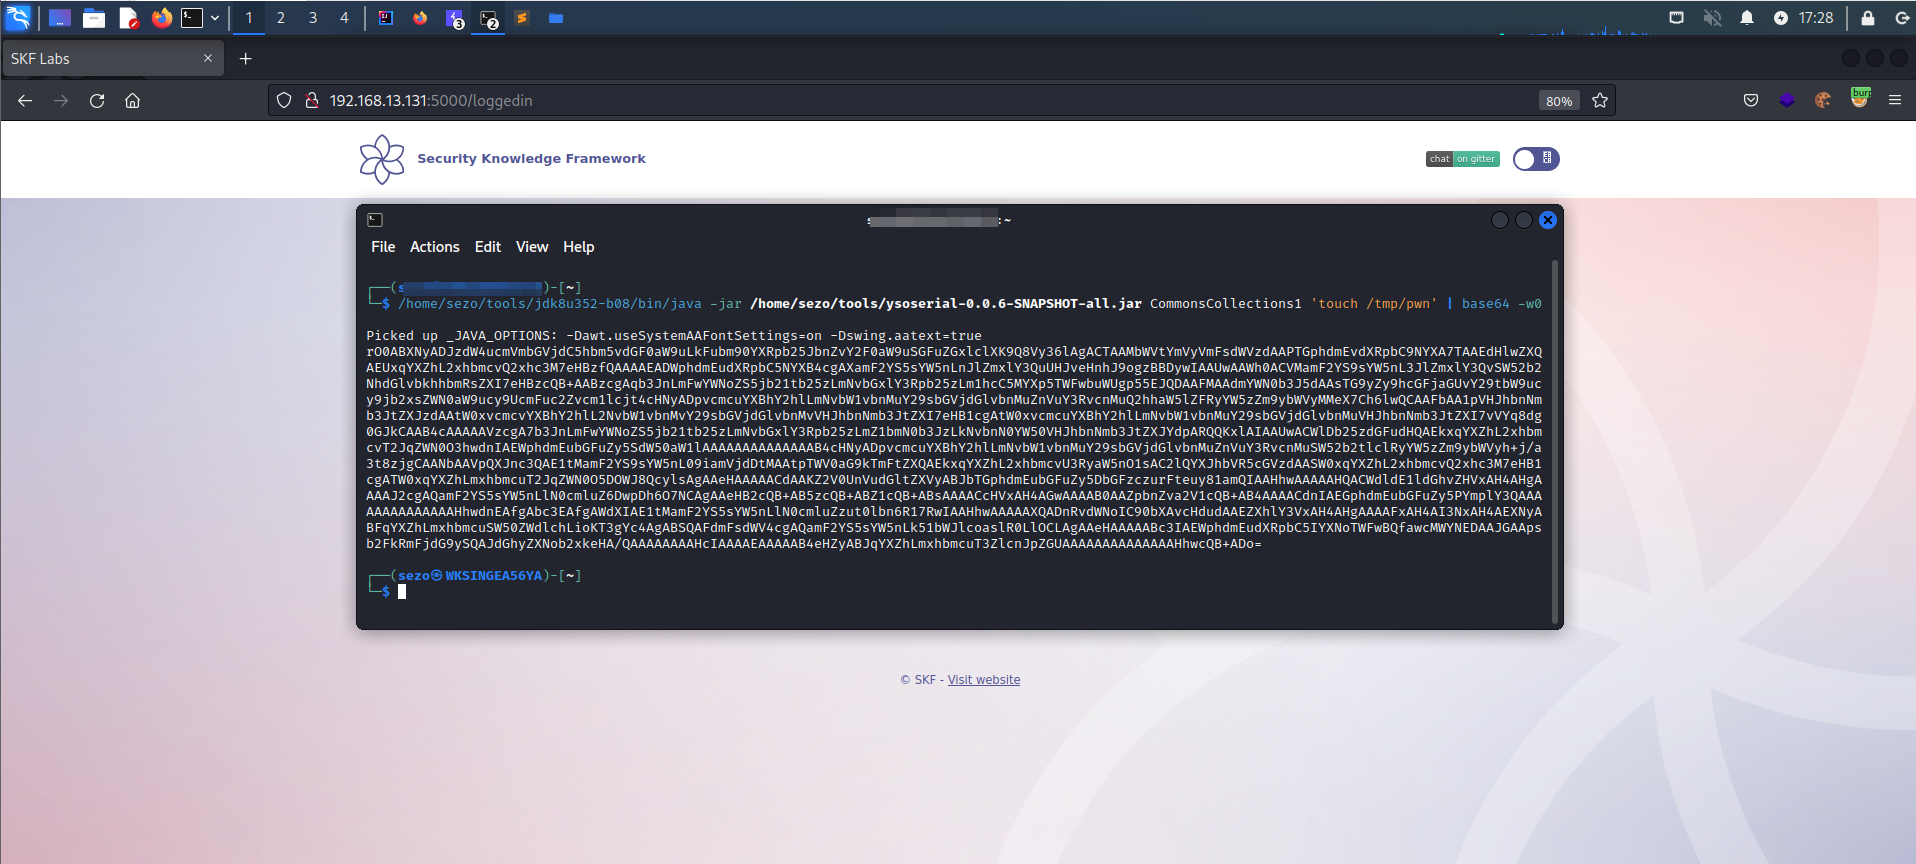
Task: Show connection not secure padlock info
Action: coord(312,100)
